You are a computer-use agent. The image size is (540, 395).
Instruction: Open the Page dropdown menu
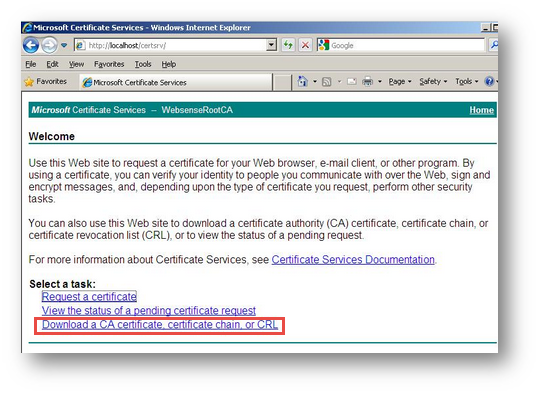pyautogui.click(x=400, y=82)
